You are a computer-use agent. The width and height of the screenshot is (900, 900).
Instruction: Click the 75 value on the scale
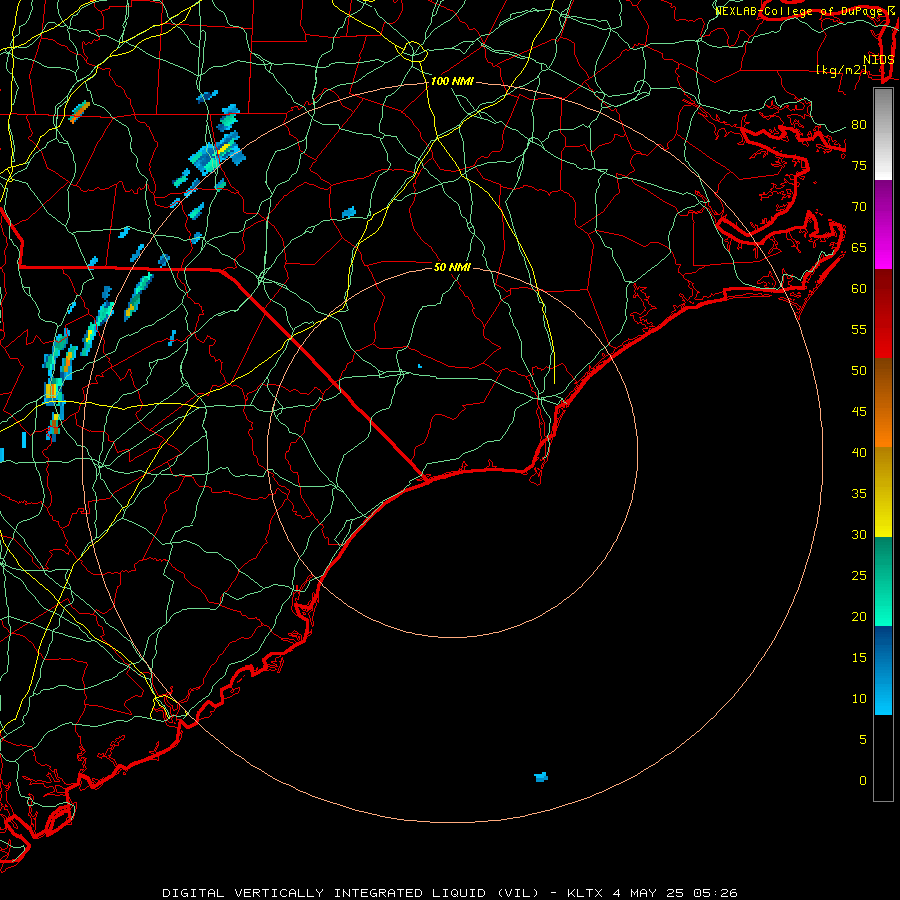(859, 165)
